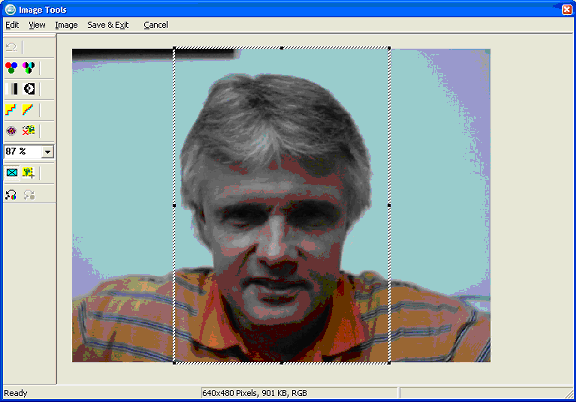576x402 pixels.
Task: Click the top-center crop selection handle
Action: click(x=282, y=48)
